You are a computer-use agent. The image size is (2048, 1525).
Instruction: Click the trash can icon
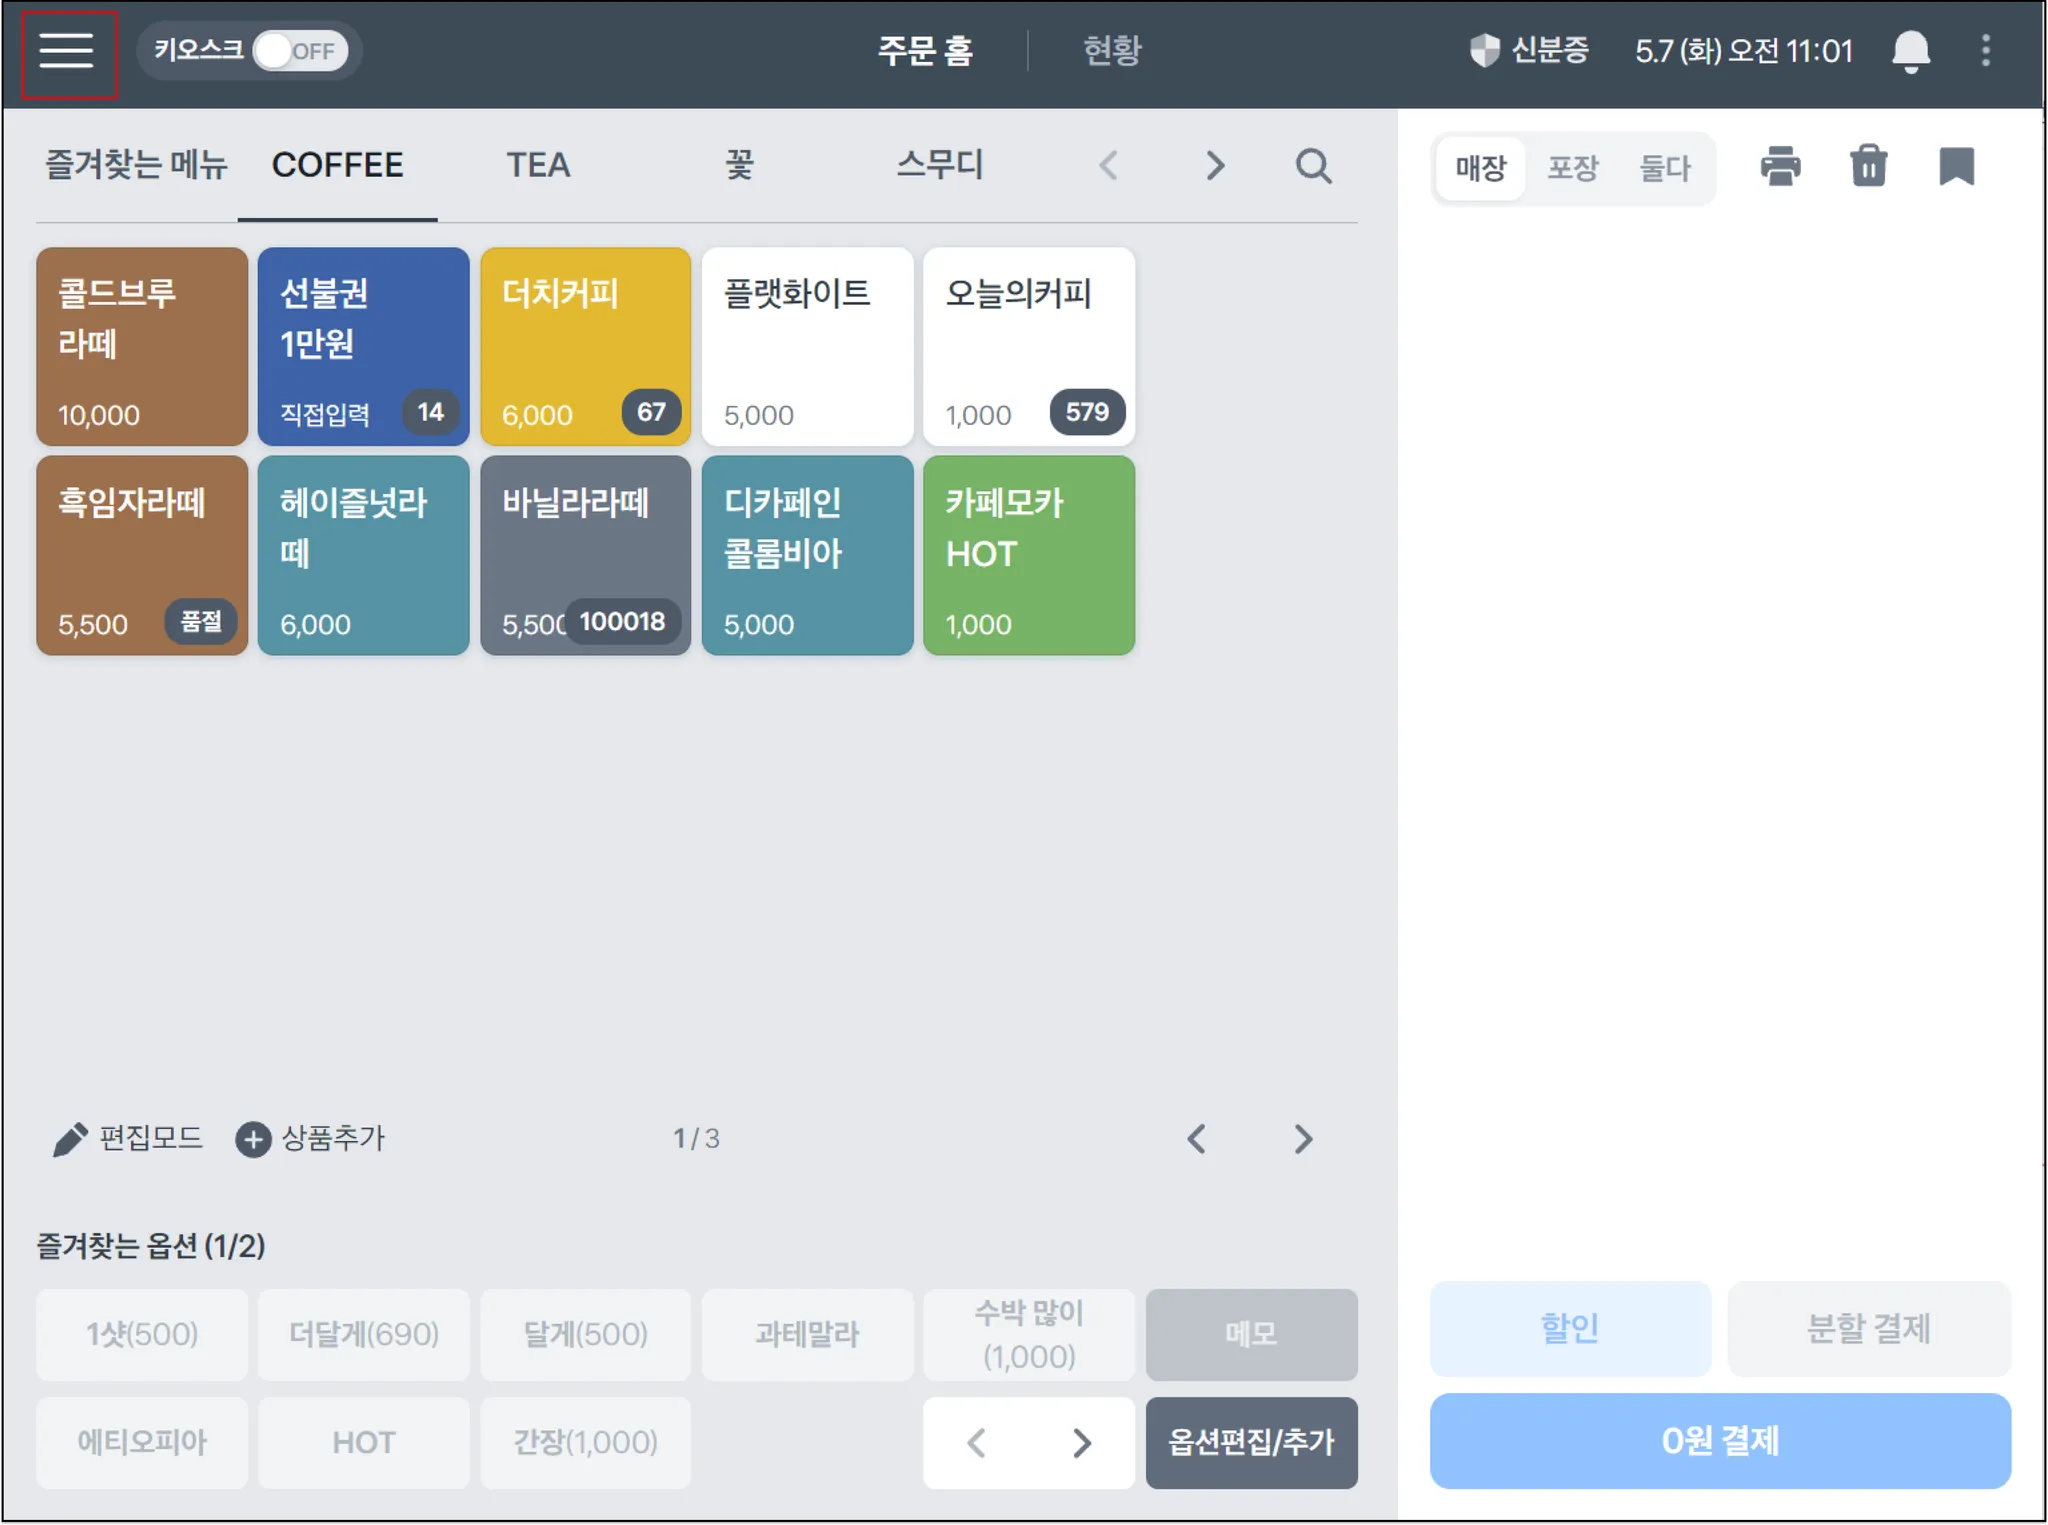pos(1868,166)
